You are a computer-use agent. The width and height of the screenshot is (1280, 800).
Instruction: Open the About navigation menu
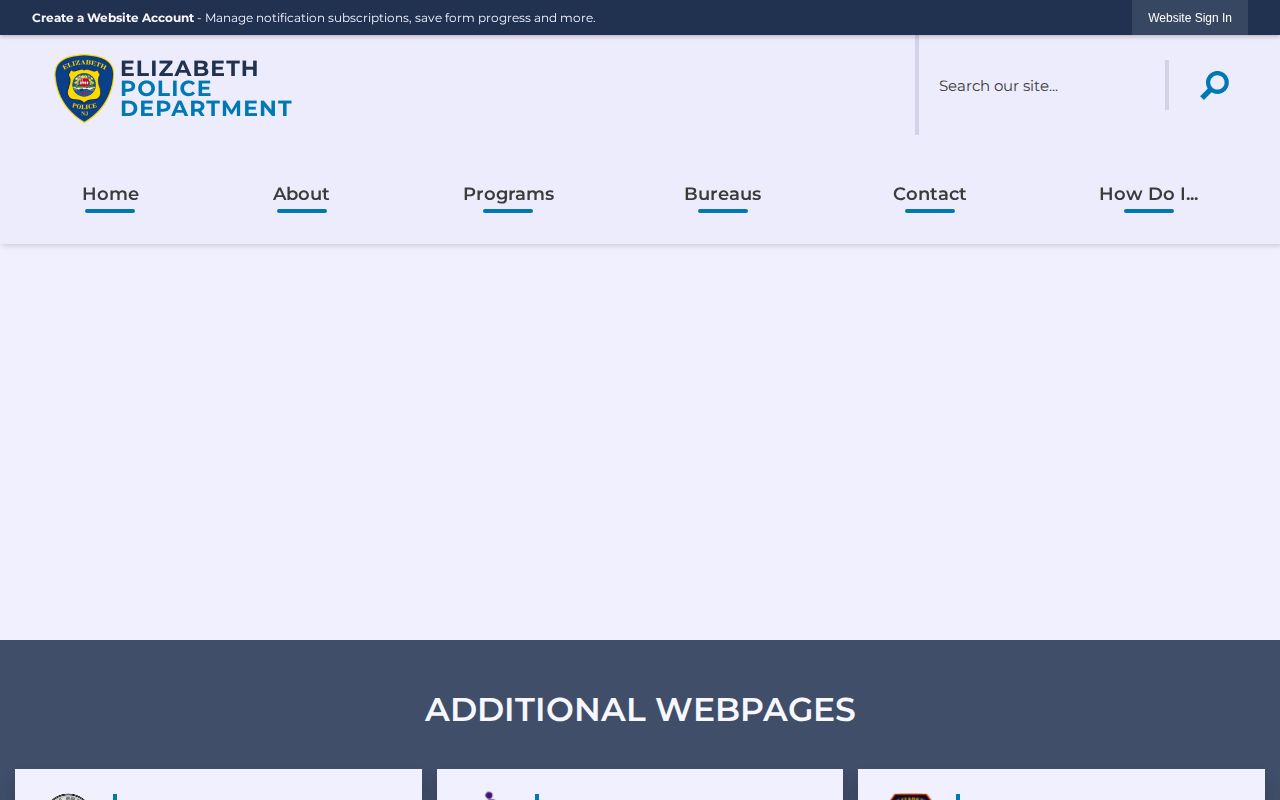[x=301, y=194]
